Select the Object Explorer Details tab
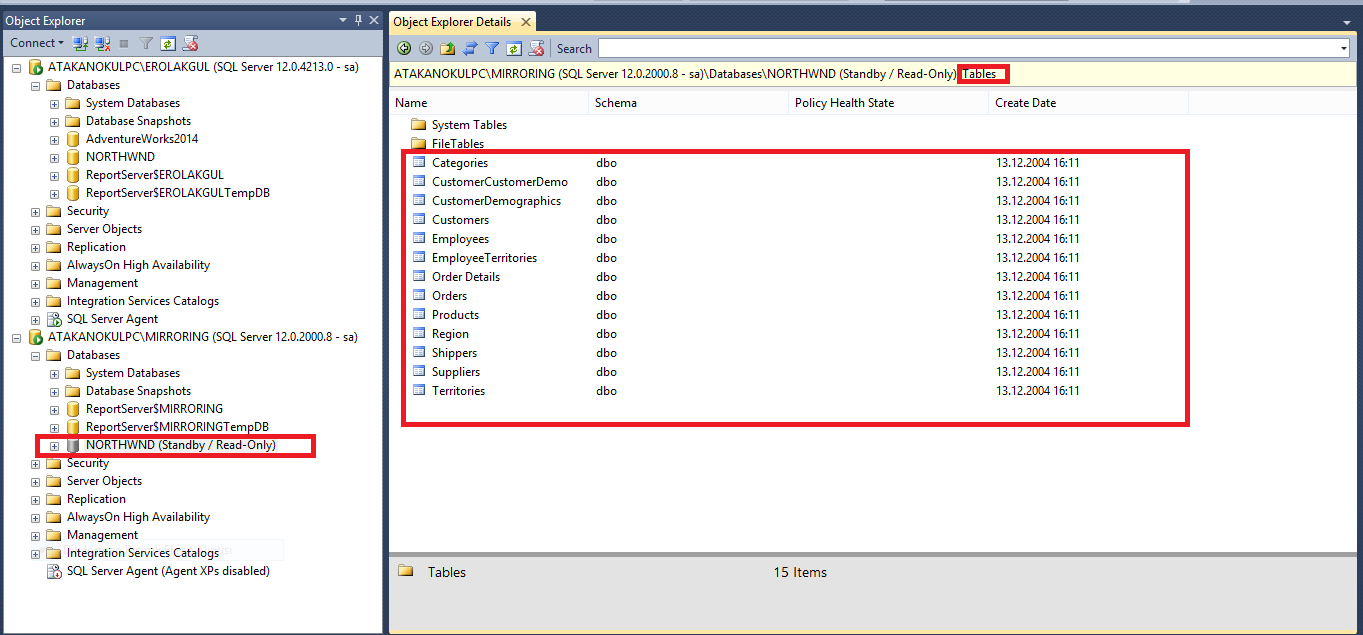This screenshot has width=1363, height=635. click(452, 22)
